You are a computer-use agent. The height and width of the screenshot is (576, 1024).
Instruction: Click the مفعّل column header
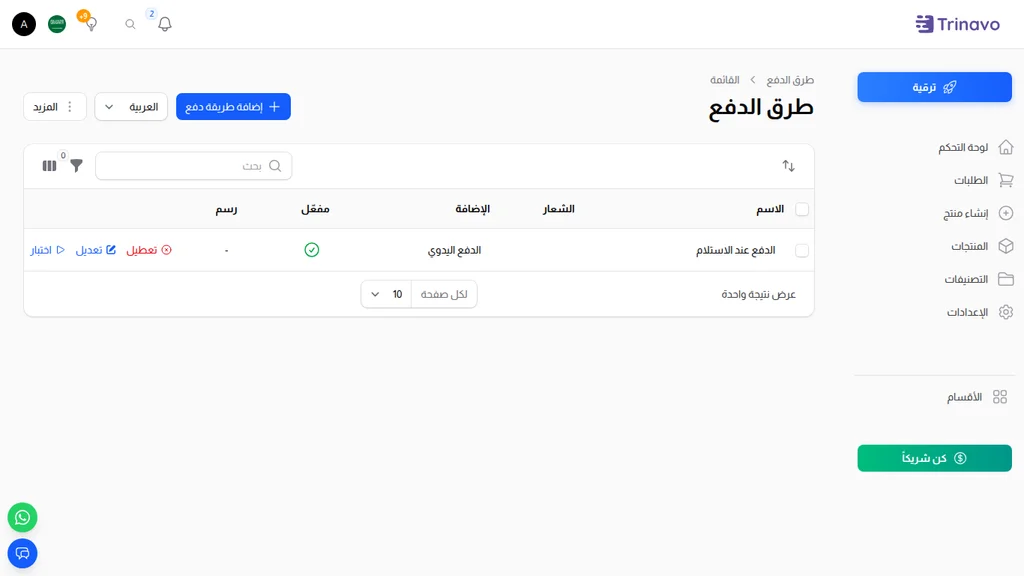point(315,209)
